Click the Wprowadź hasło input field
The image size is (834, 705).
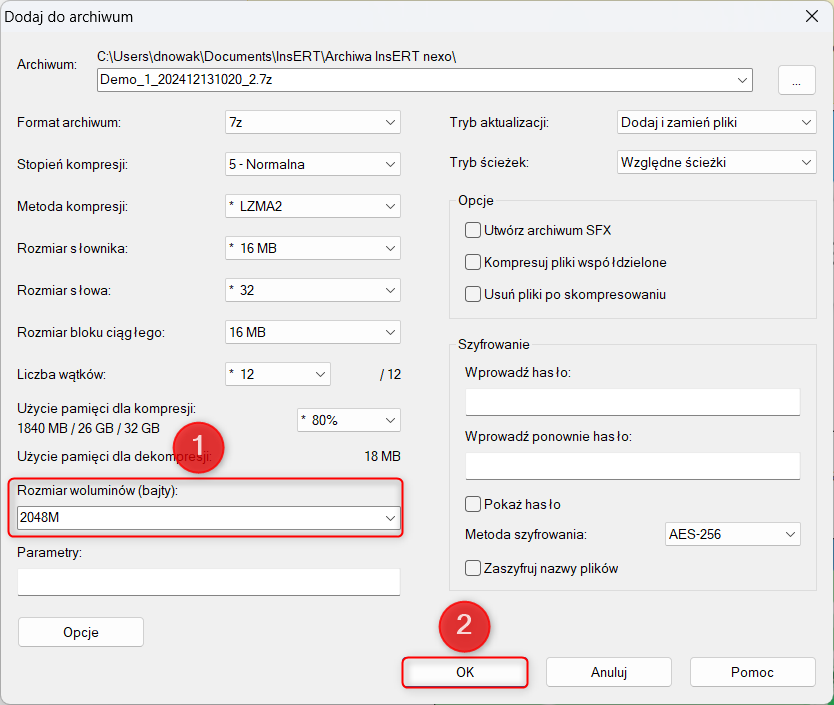(632, 402)
